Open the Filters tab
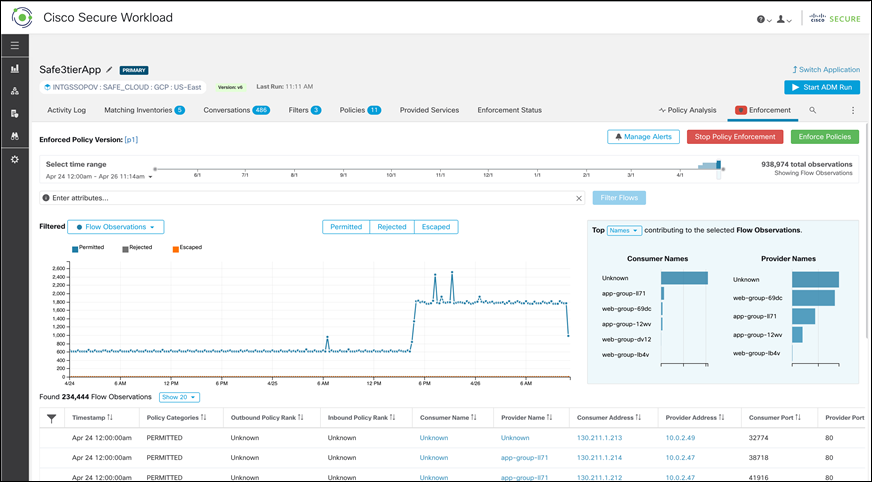The height and width of the screenshot is (482, 872). click(305, 110)
